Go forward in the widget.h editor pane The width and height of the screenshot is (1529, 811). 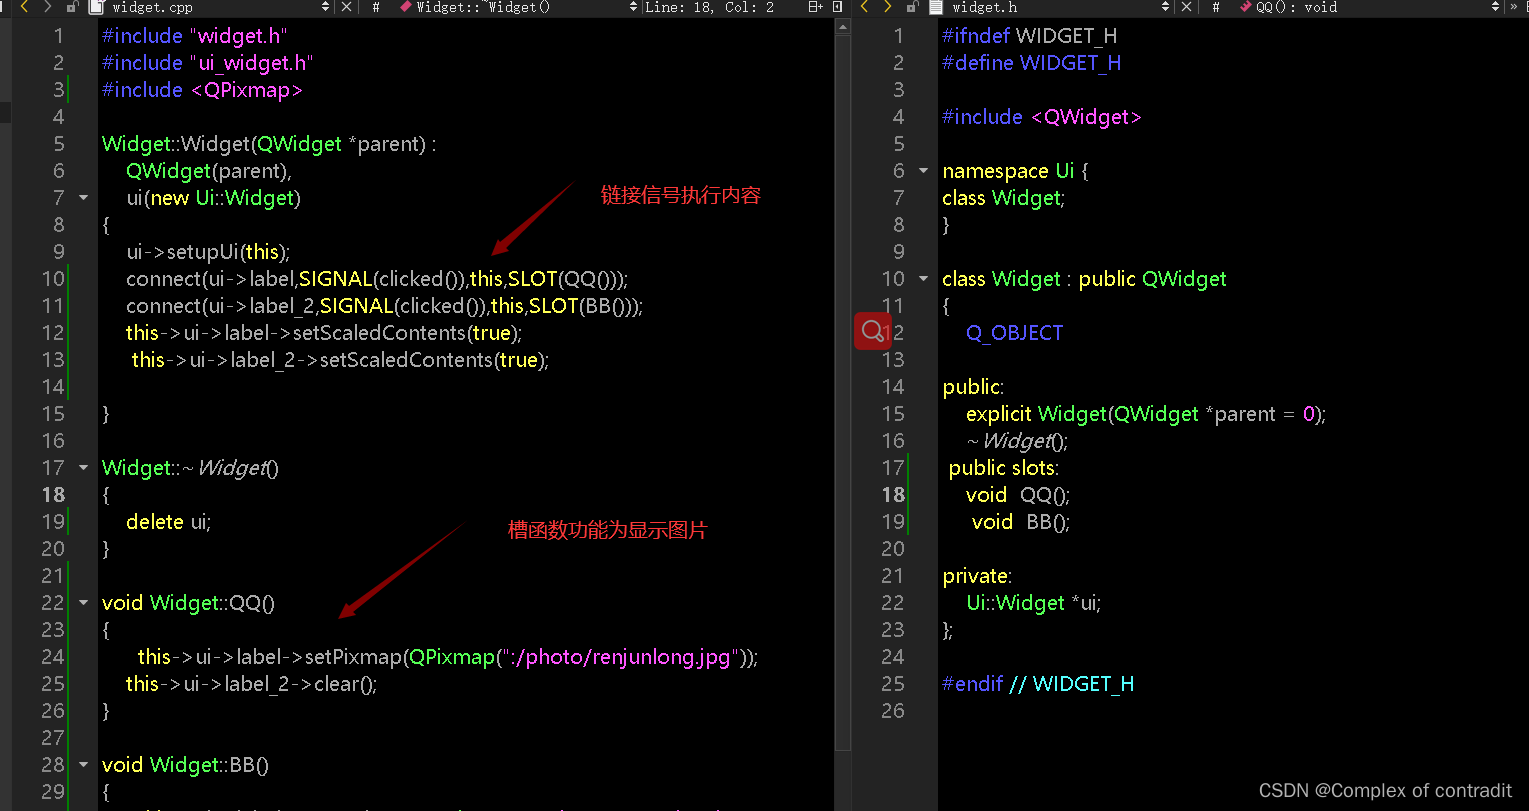(x=887, y=6)
